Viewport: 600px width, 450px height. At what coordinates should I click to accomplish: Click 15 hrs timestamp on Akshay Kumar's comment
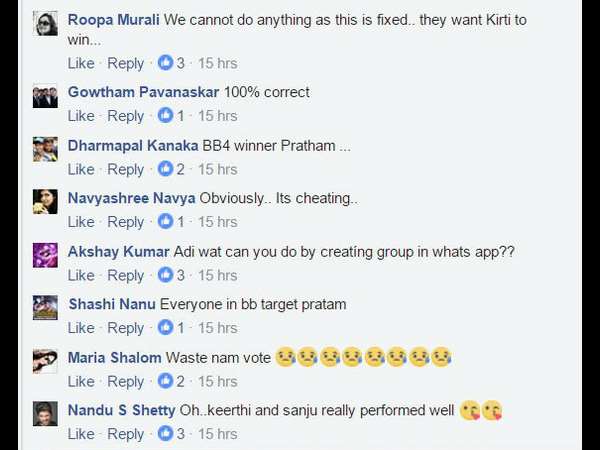pos(217,275)
